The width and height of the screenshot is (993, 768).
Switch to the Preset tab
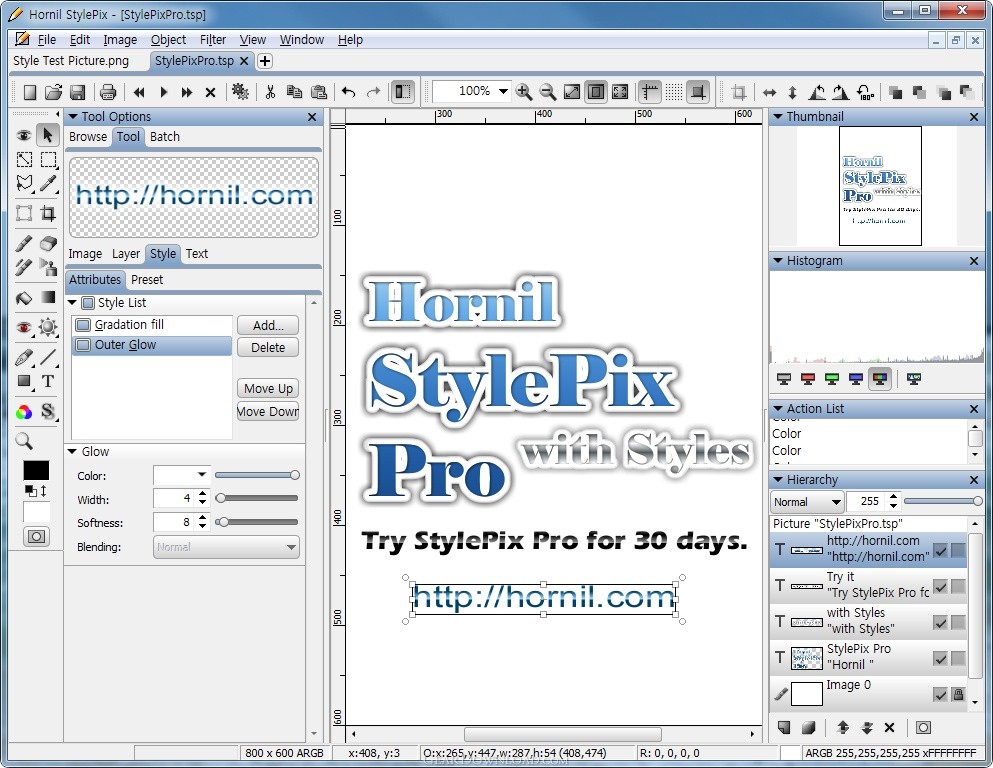point(147,280)
